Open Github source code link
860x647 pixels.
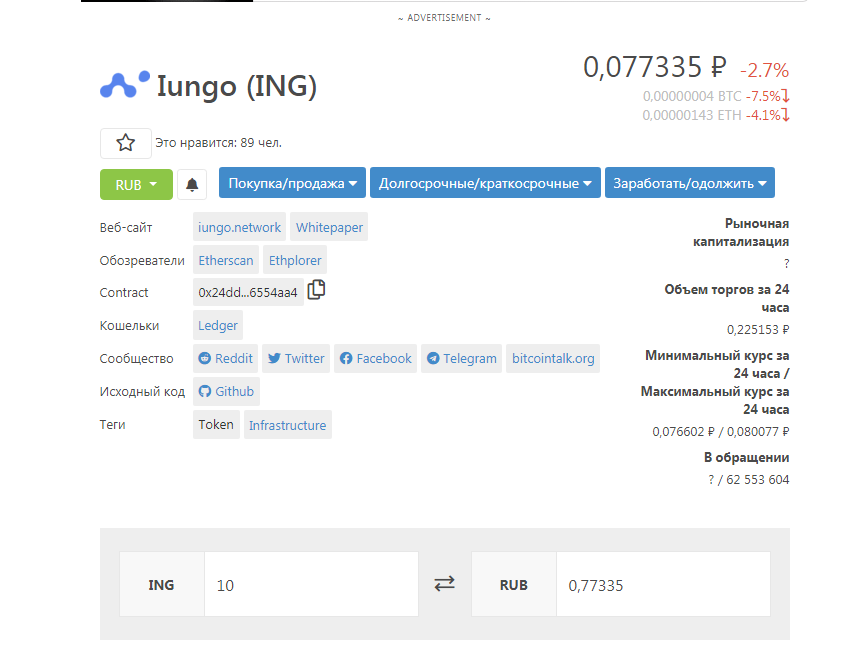(227, 391)
